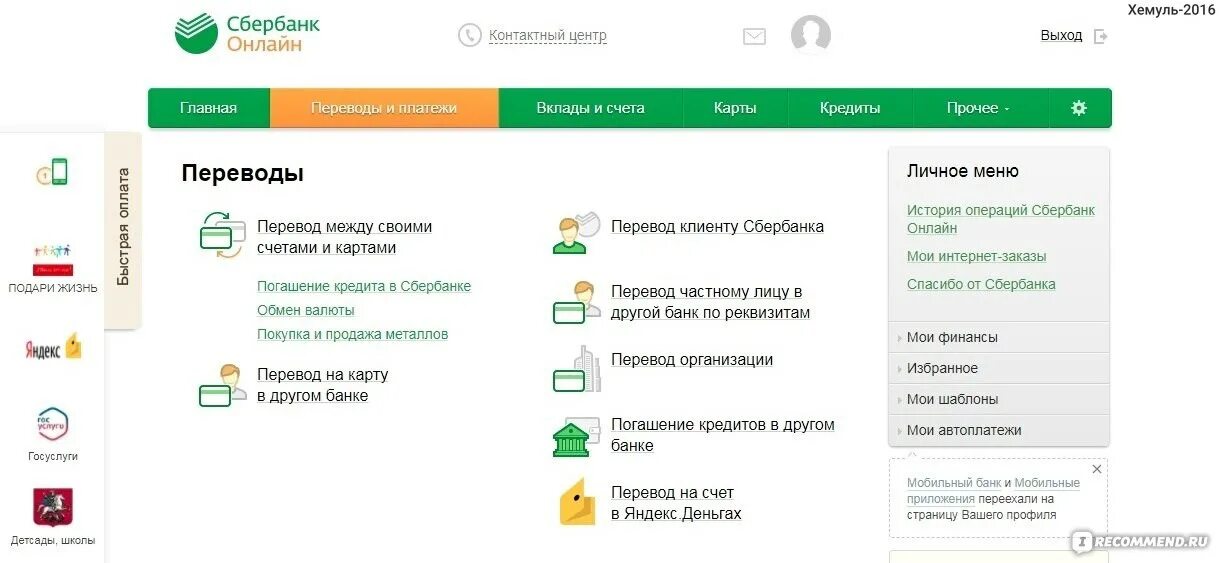This screenshot has height=563, width=1219.
Task: Click icon for transfer between own accounts
Action: pos(222,236)
